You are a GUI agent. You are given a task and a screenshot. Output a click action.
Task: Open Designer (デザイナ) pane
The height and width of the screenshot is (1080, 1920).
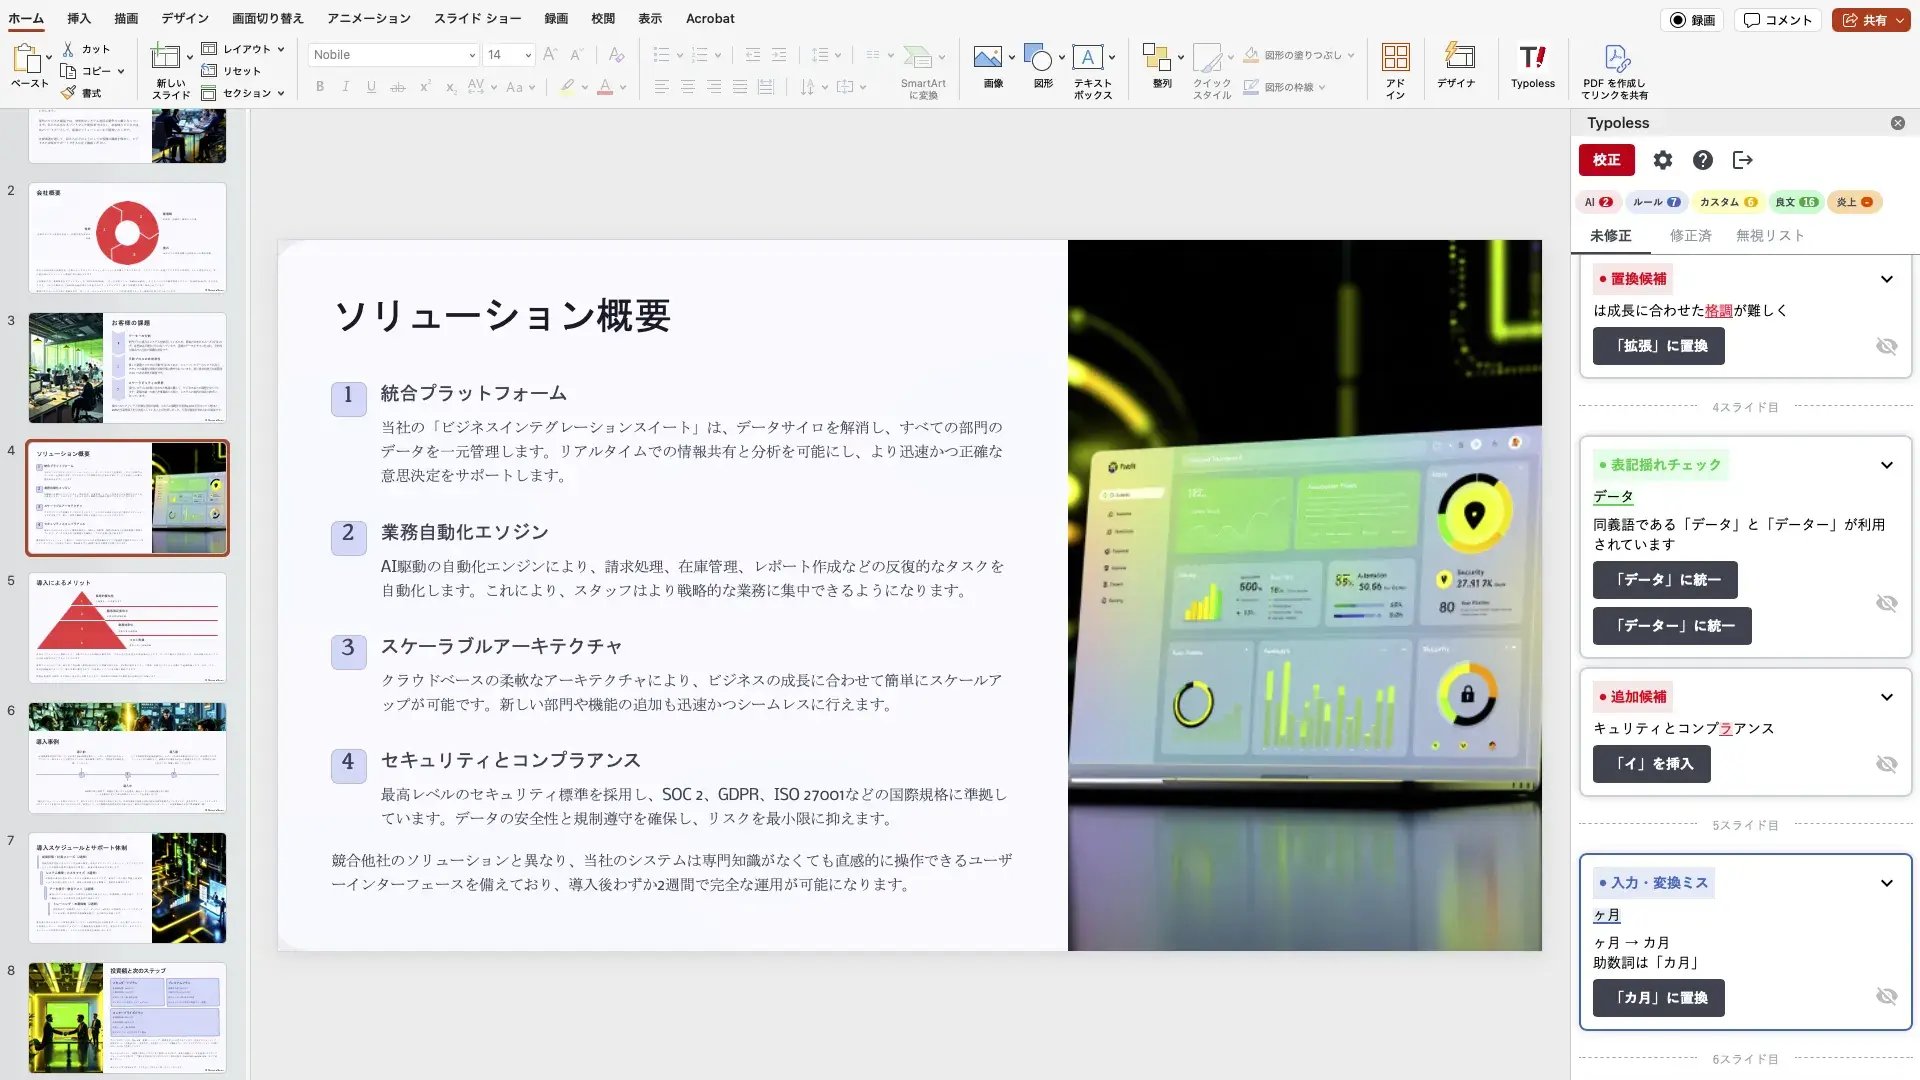point(1459,56)
